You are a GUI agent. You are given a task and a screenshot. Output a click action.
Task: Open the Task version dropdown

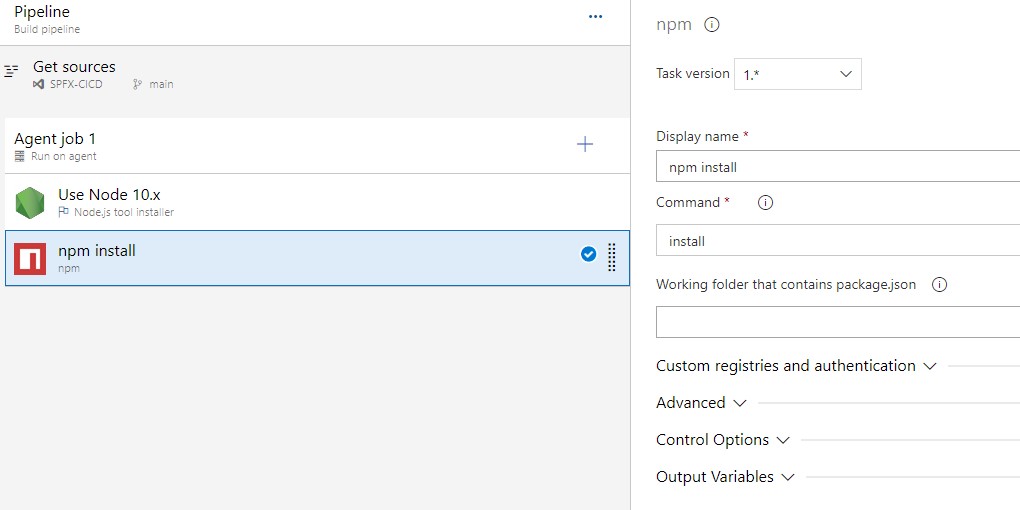[x=797, y=74]
